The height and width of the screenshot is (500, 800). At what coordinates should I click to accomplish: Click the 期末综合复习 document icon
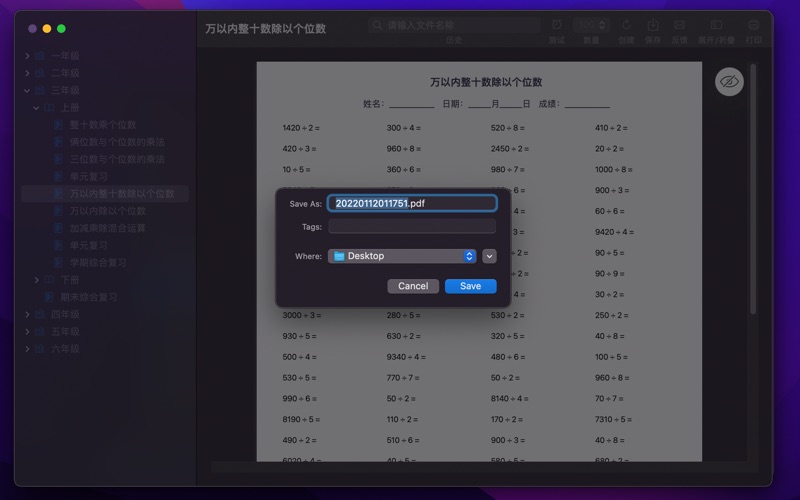point(46,297)
